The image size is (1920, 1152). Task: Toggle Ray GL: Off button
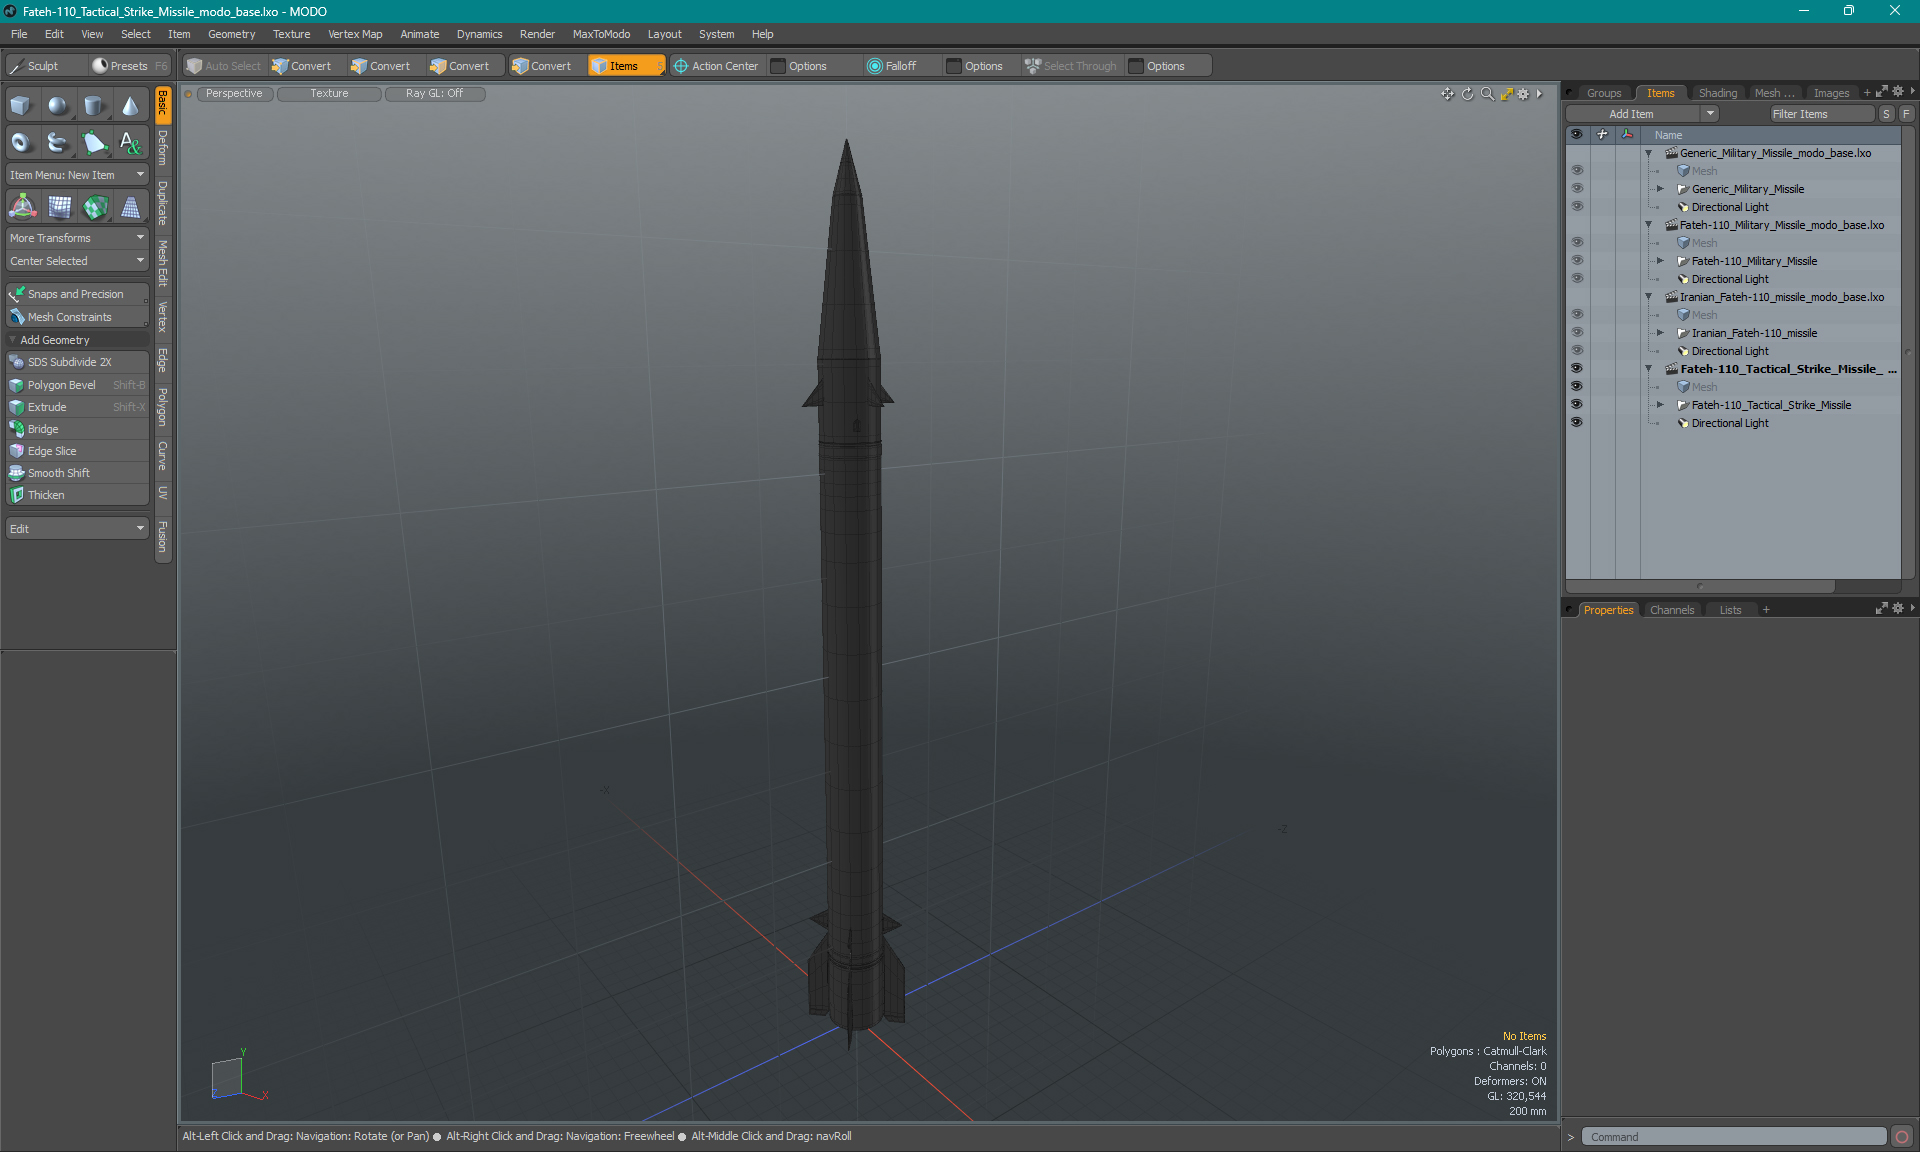434,94
